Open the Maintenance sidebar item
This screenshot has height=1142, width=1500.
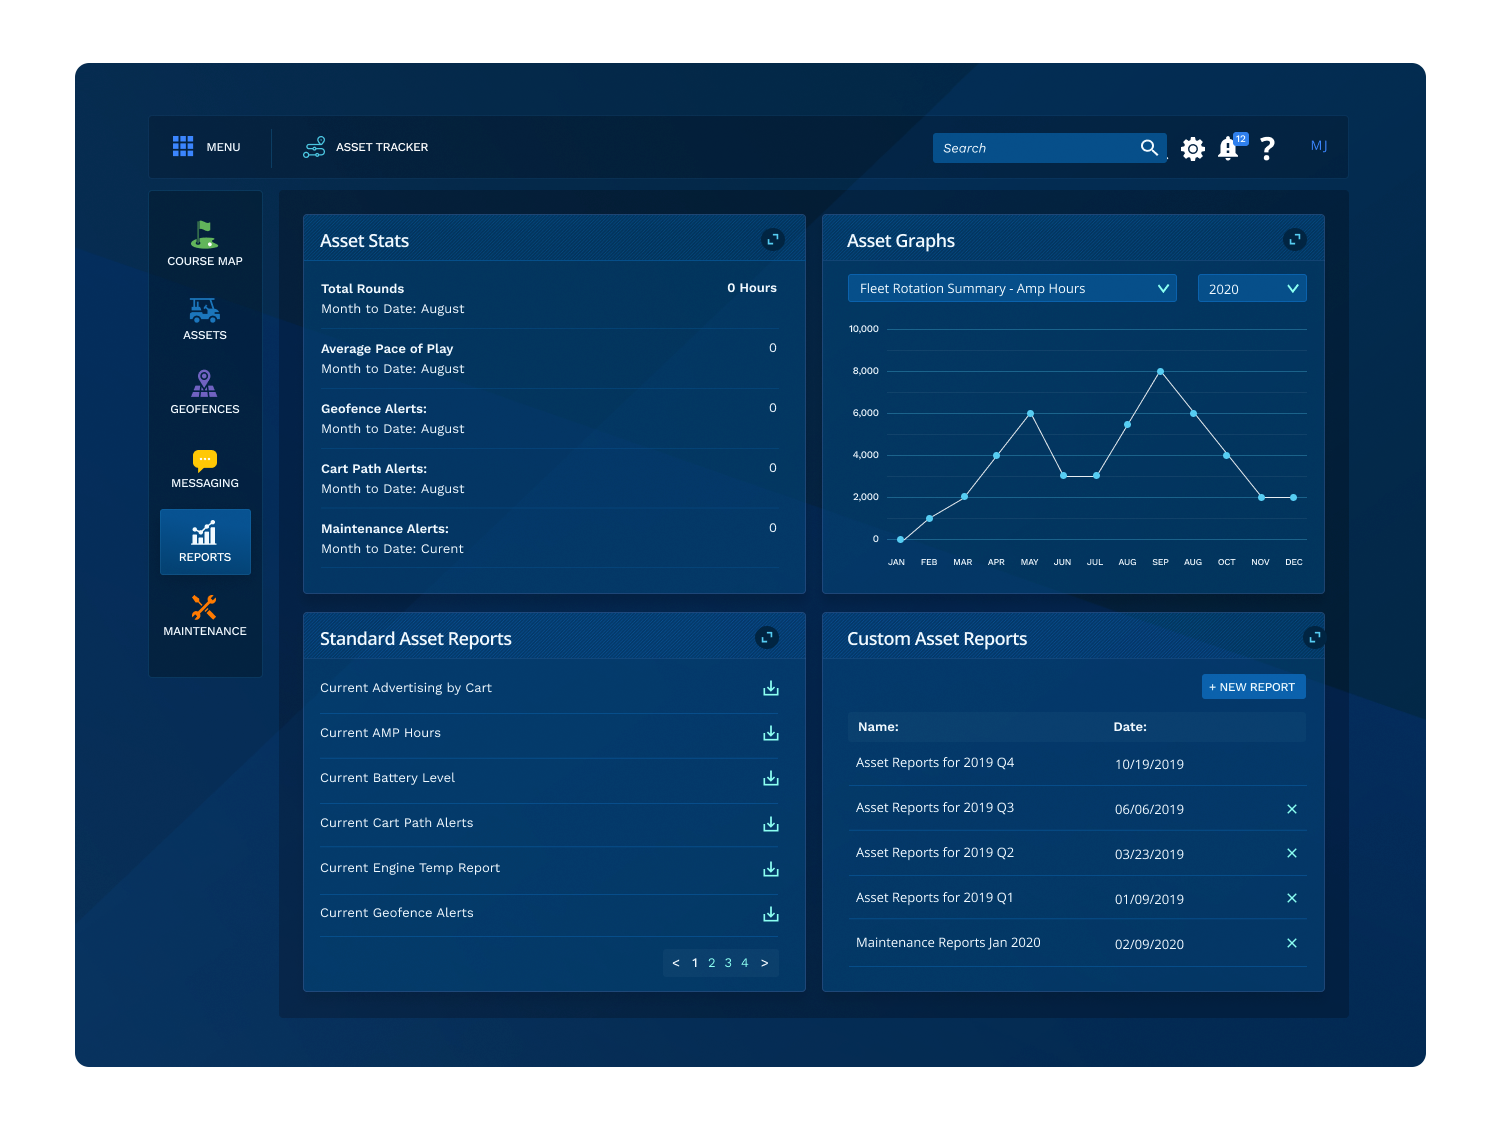205,615
